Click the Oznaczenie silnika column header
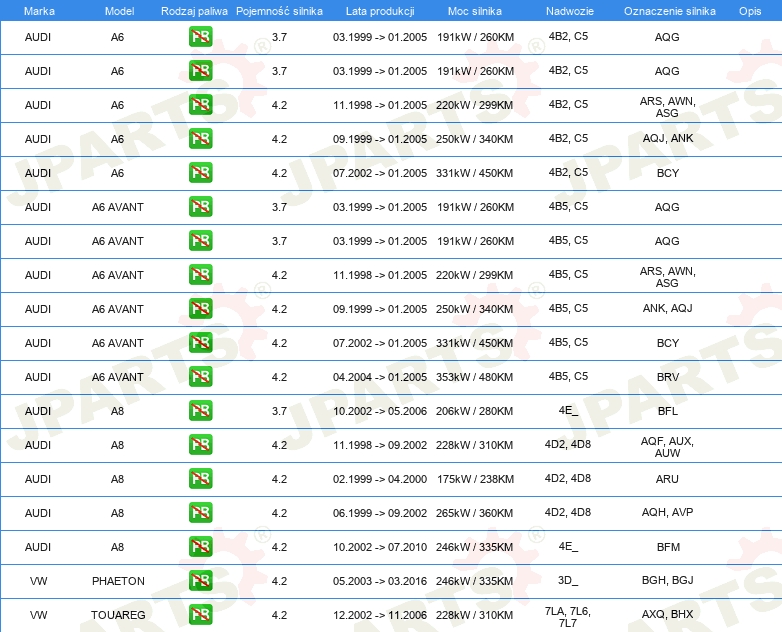Viewport: 782px width, 632px height. 670,11
